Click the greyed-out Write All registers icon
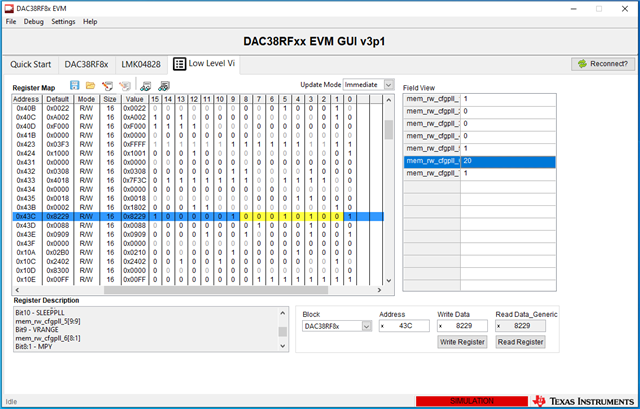 pos(125,85)
